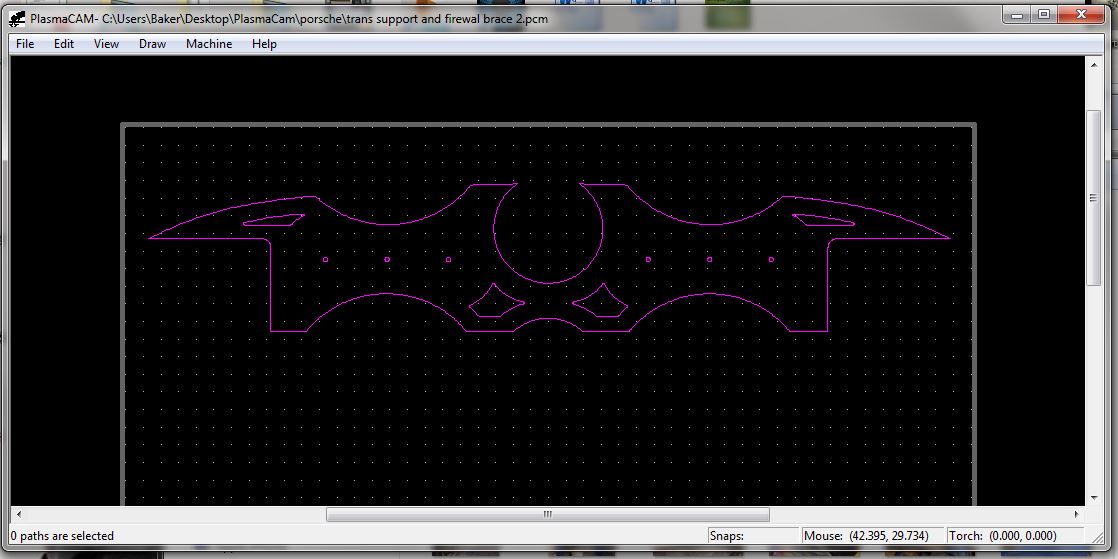Image resolution: width=1118 pixels, height=559 pixels.
Task: Click the Snaps status bar field
Action: [x=753, y=536]
